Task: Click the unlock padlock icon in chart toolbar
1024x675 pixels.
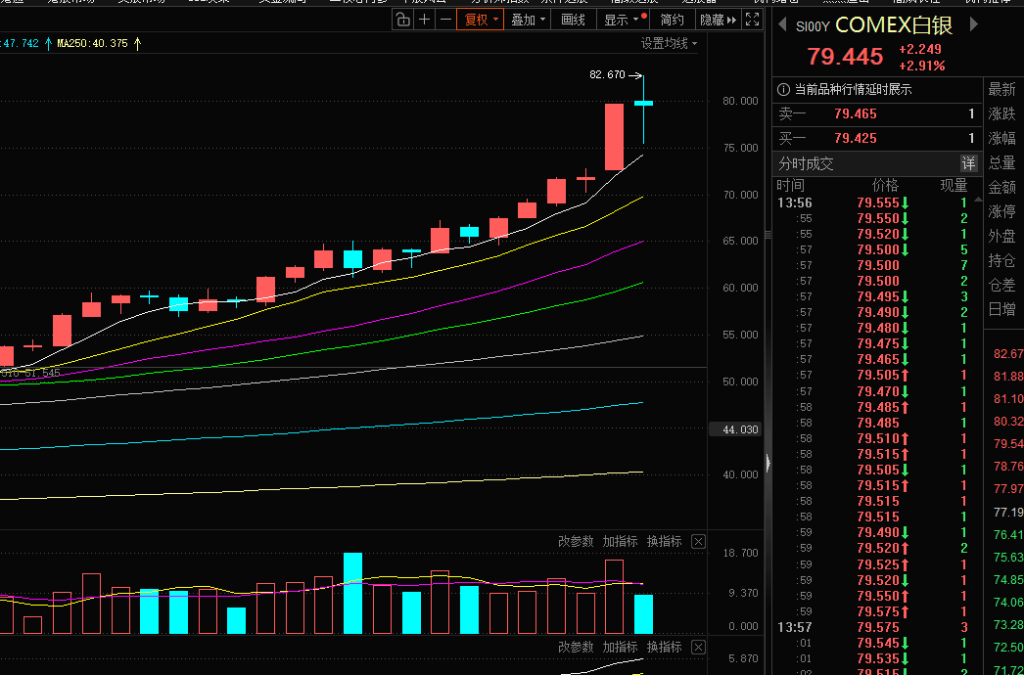Action: [403, 19]
